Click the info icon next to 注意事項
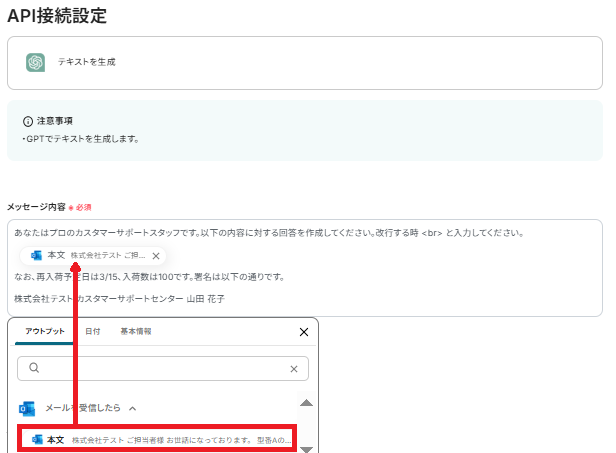This screenshot has width=616, height=453. coord(28,121)
